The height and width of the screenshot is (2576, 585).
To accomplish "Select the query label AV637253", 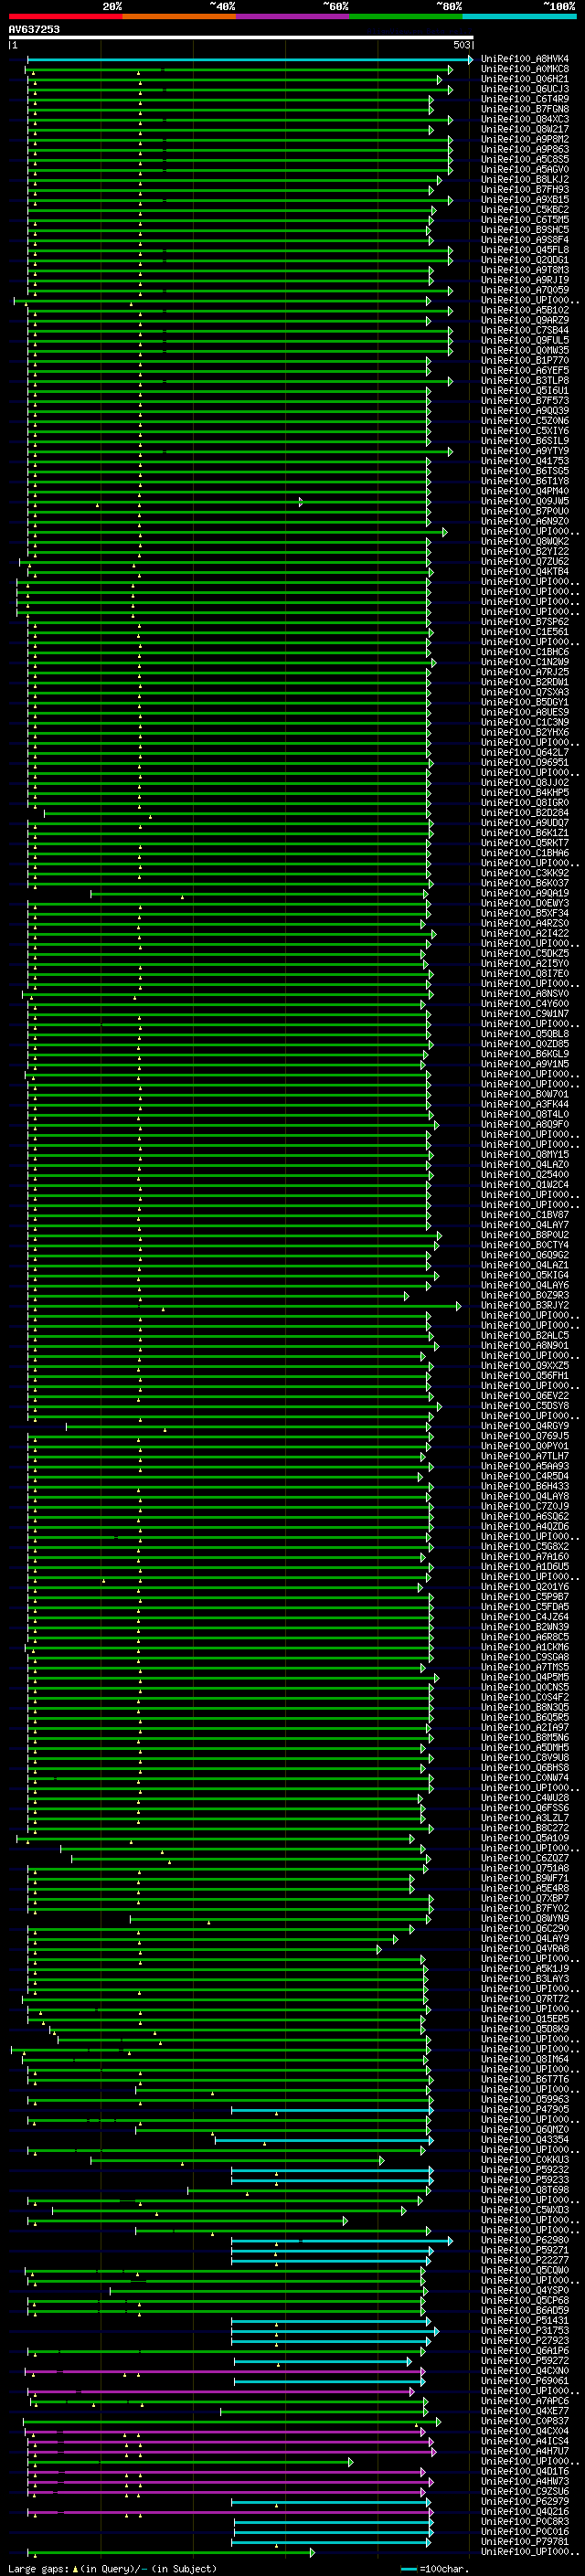I will [x=34, y=29].
